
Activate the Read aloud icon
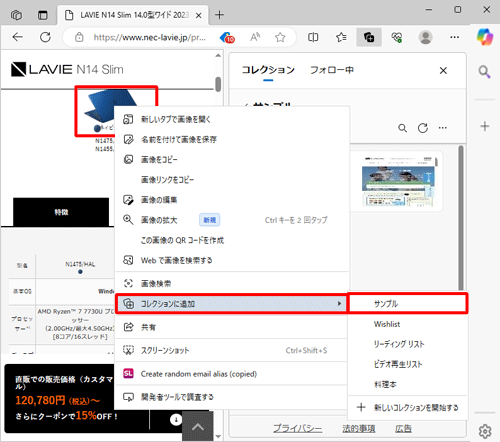(x=255, y=37)
